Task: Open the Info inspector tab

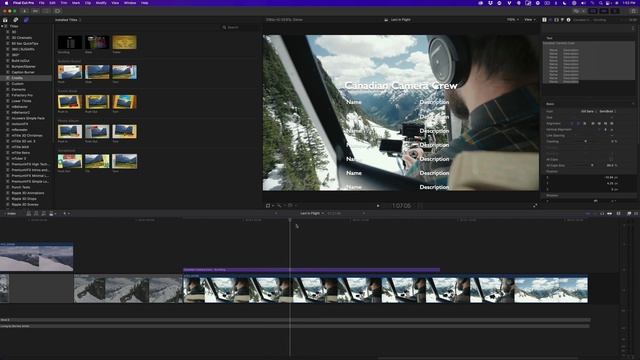Action: click(568, 20)
